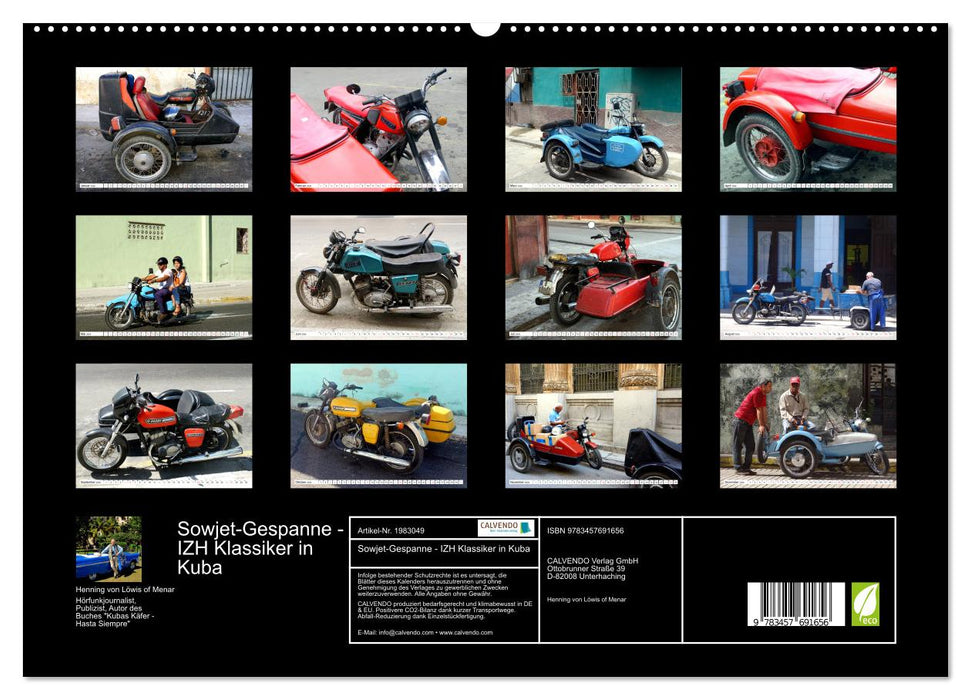Select the yellow motorcycle photo
Image resolution: width=971 pixels, height=700 pixels.
[x=378, y=425]
